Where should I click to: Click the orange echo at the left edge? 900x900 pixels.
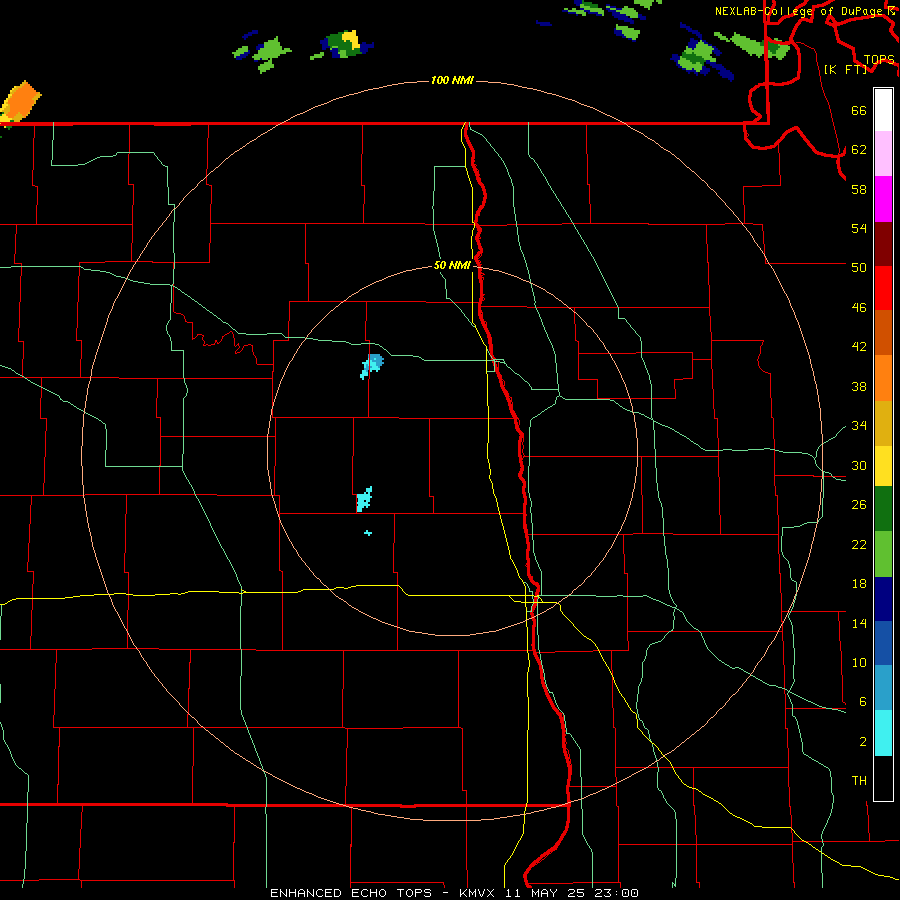click(x=21, y=102)
